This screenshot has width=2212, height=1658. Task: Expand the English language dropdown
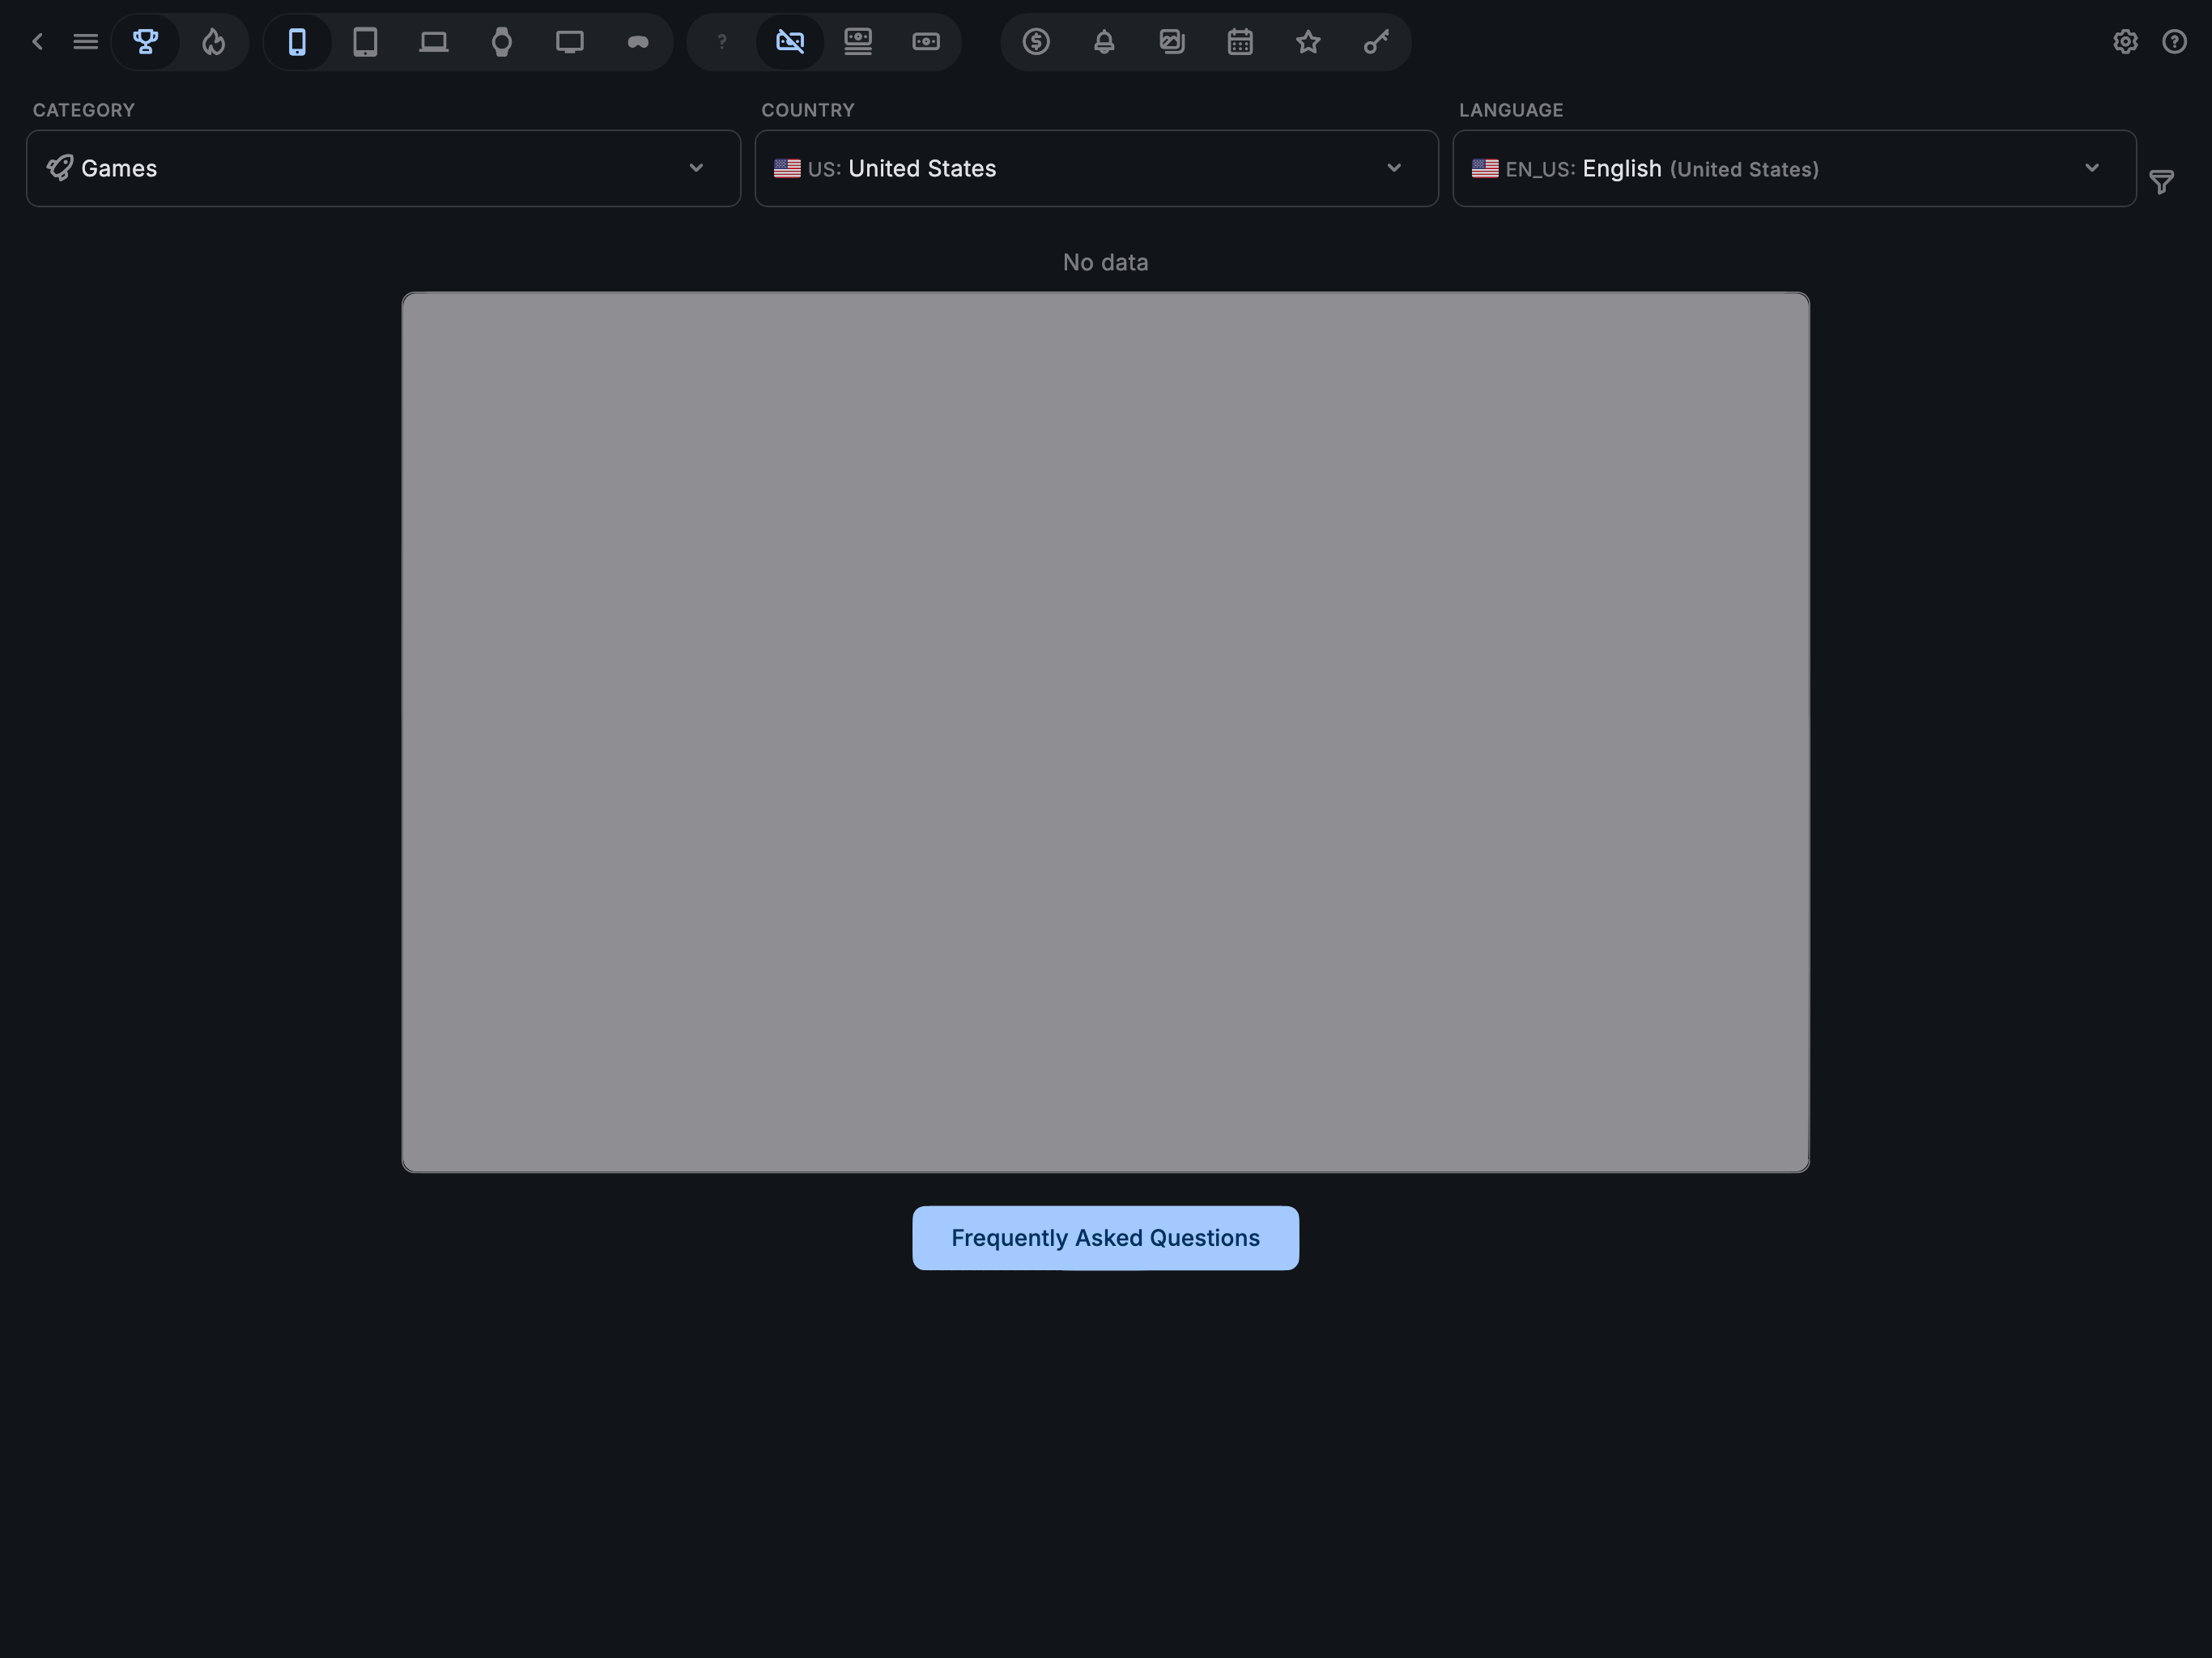[x=2092, y=168]
